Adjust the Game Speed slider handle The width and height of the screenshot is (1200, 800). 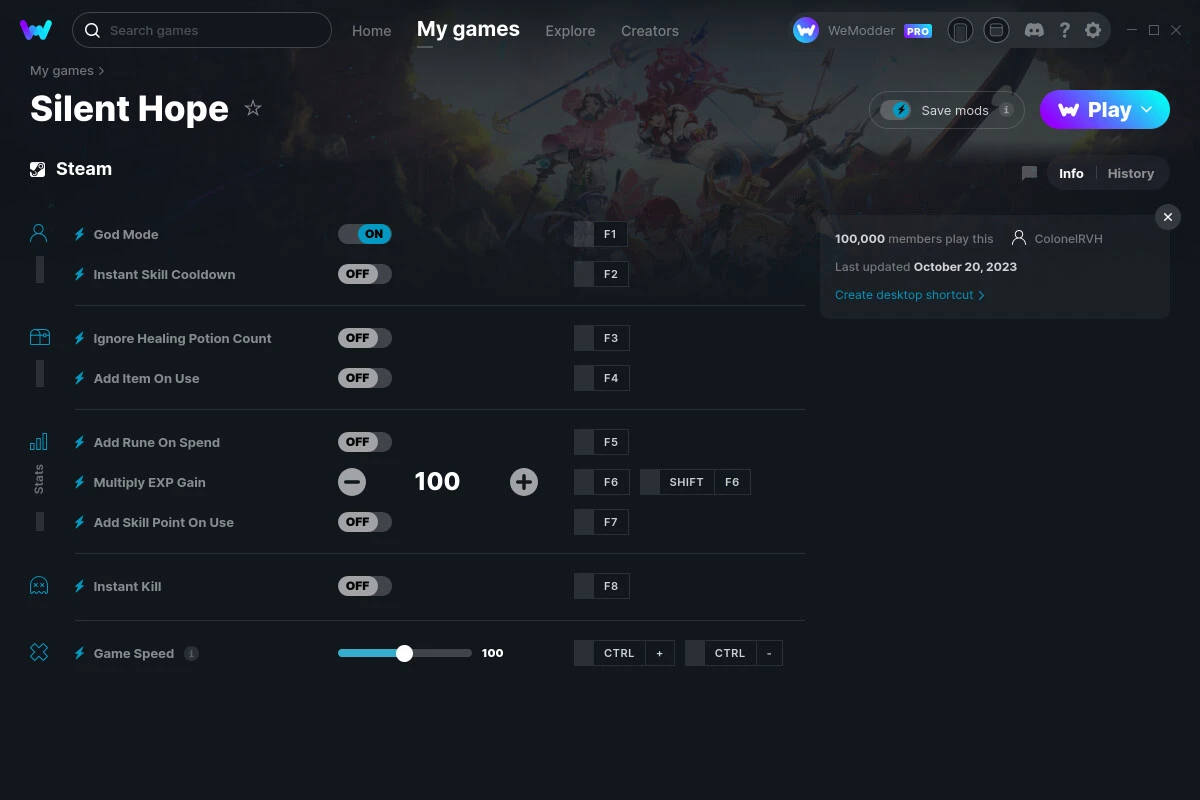(404, 653)
